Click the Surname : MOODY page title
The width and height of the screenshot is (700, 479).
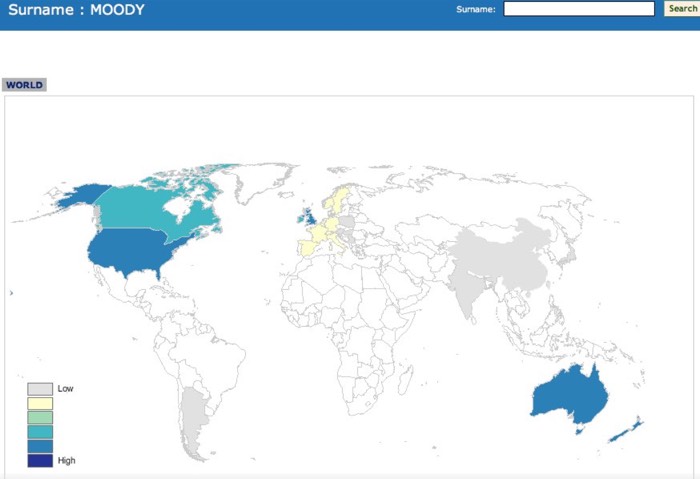[x=77, y=10]
